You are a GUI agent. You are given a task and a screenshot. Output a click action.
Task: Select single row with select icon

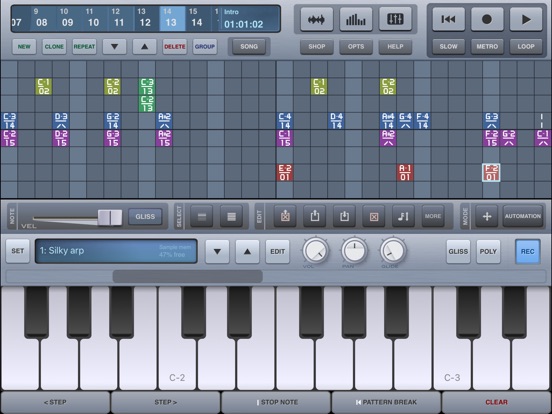tap(202, 216)
